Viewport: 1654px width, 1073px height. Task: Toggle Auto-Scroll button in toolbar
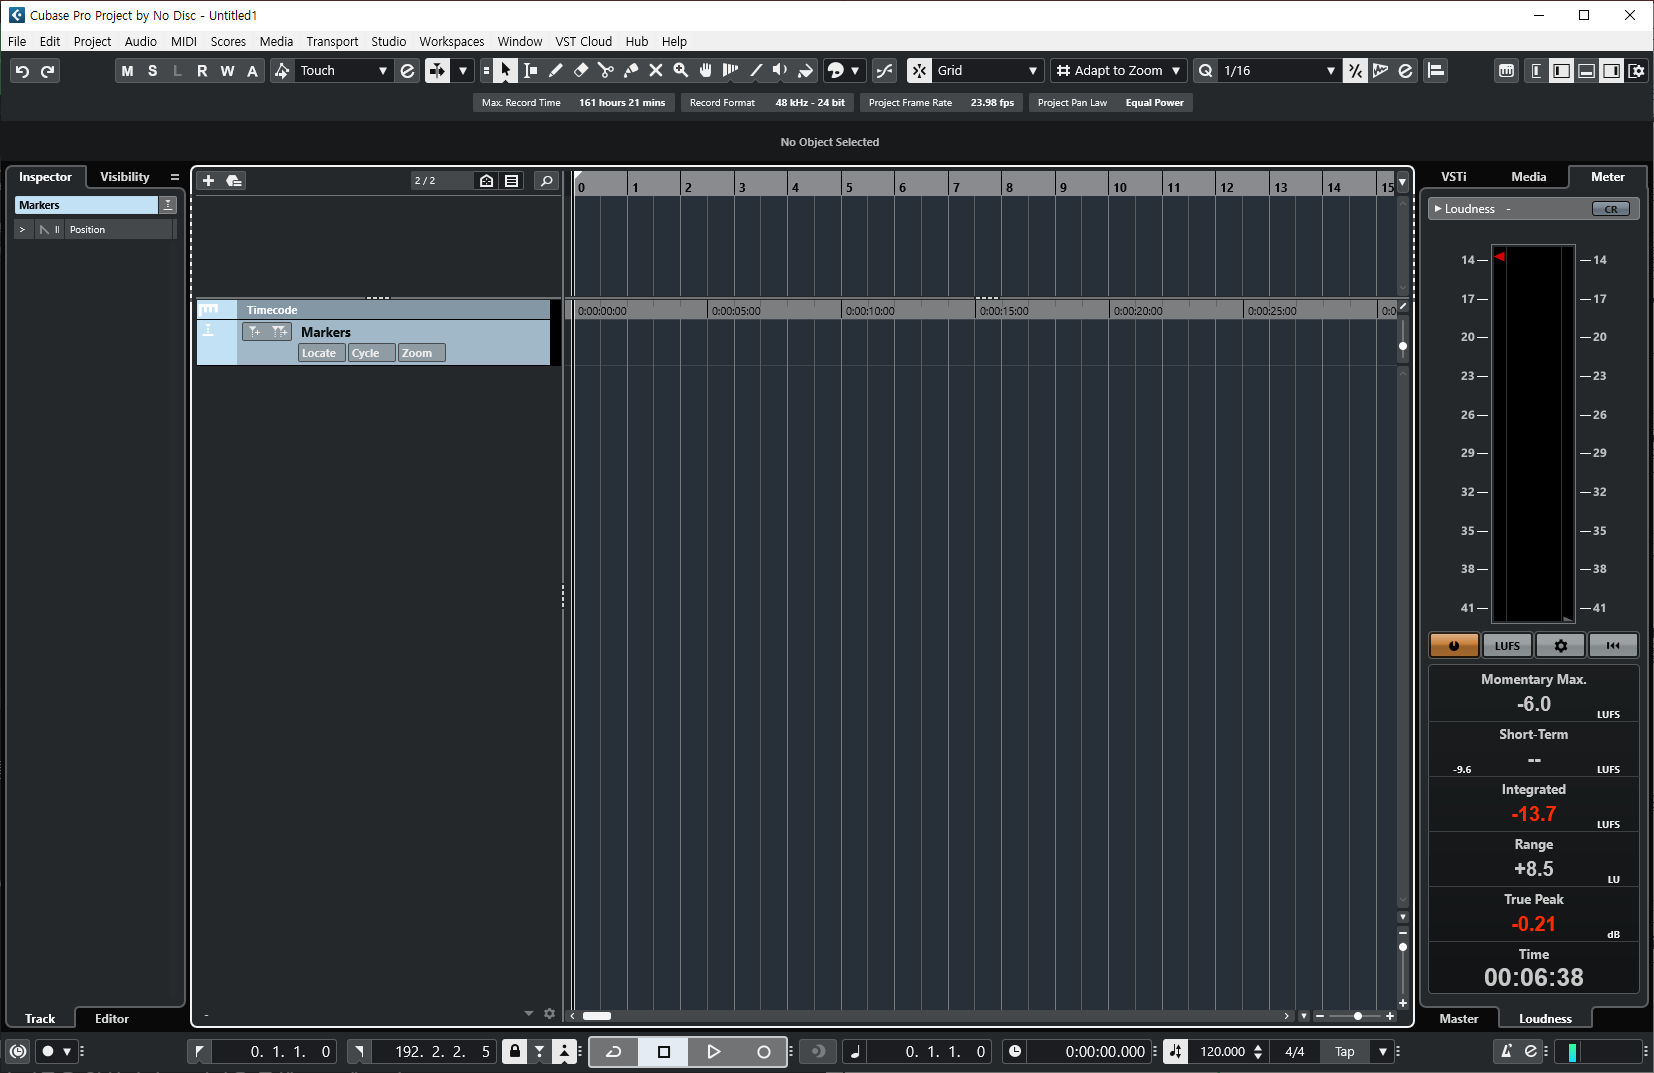pyautogui.click(x=437, y=71)
